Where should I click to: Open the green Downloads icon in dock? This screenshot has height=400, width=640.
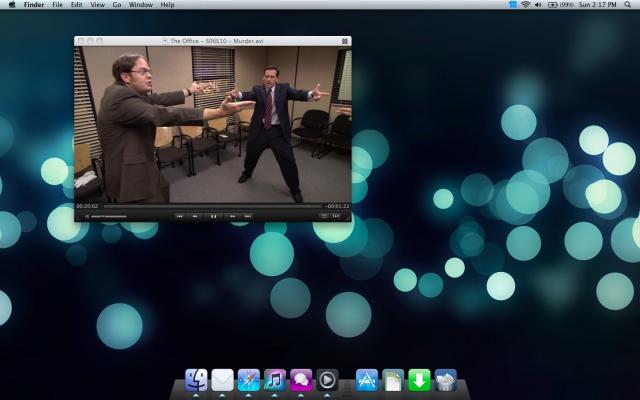pos(419,380)
